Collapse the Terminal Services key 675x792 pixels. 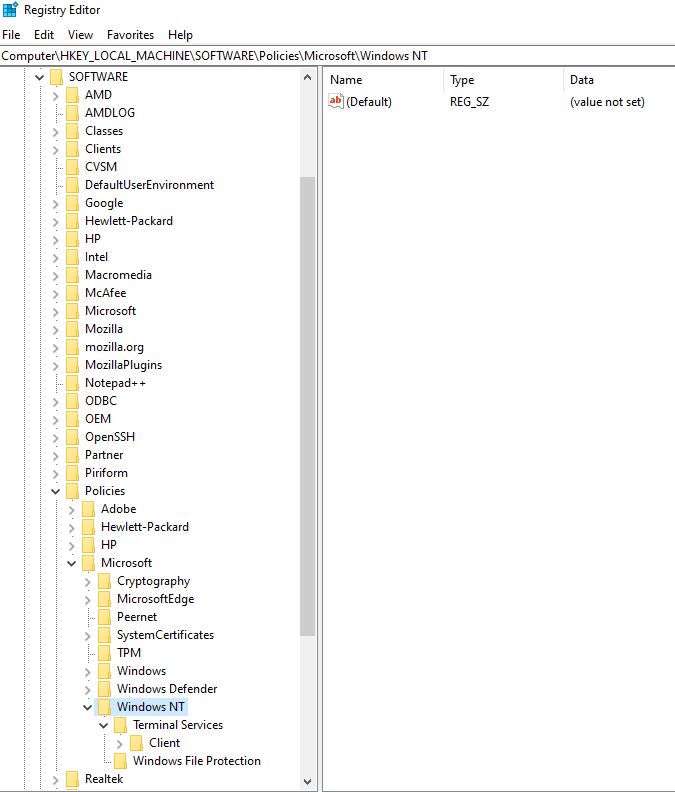[104, 725]
